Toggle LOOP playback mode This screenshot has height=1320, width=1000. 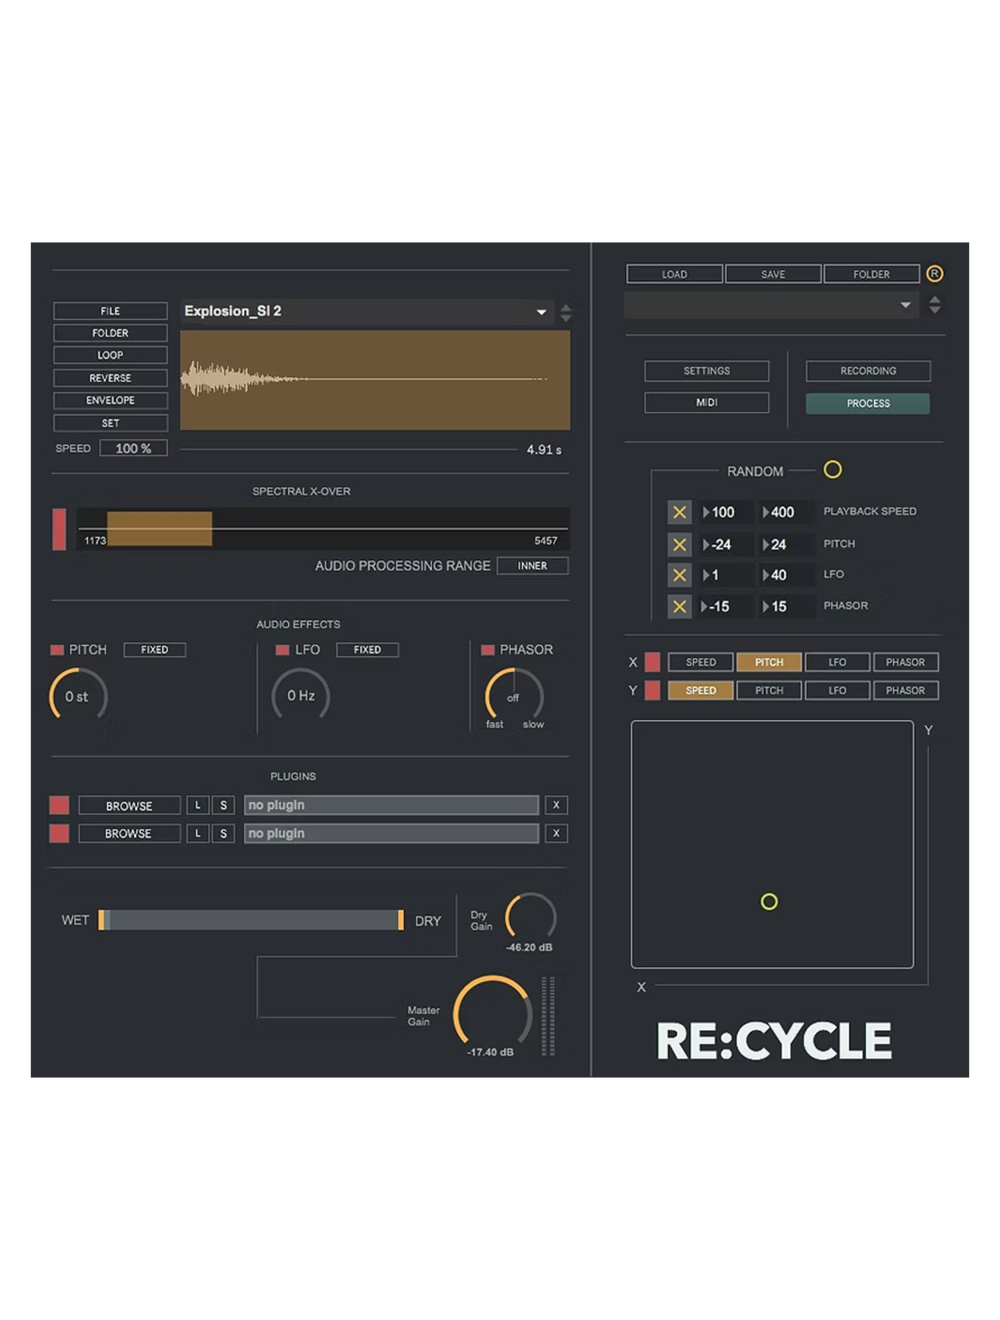pyautogui.click(x=110, y=355)
